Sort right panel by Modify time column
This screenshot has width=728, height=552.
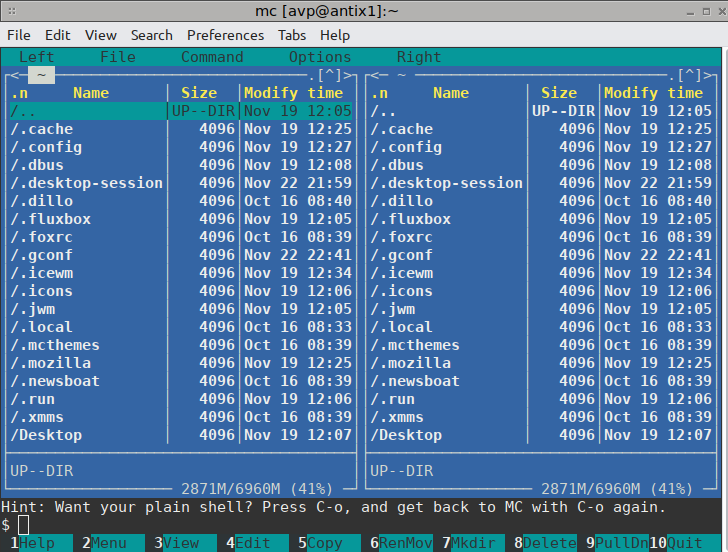tap(654, 93)
